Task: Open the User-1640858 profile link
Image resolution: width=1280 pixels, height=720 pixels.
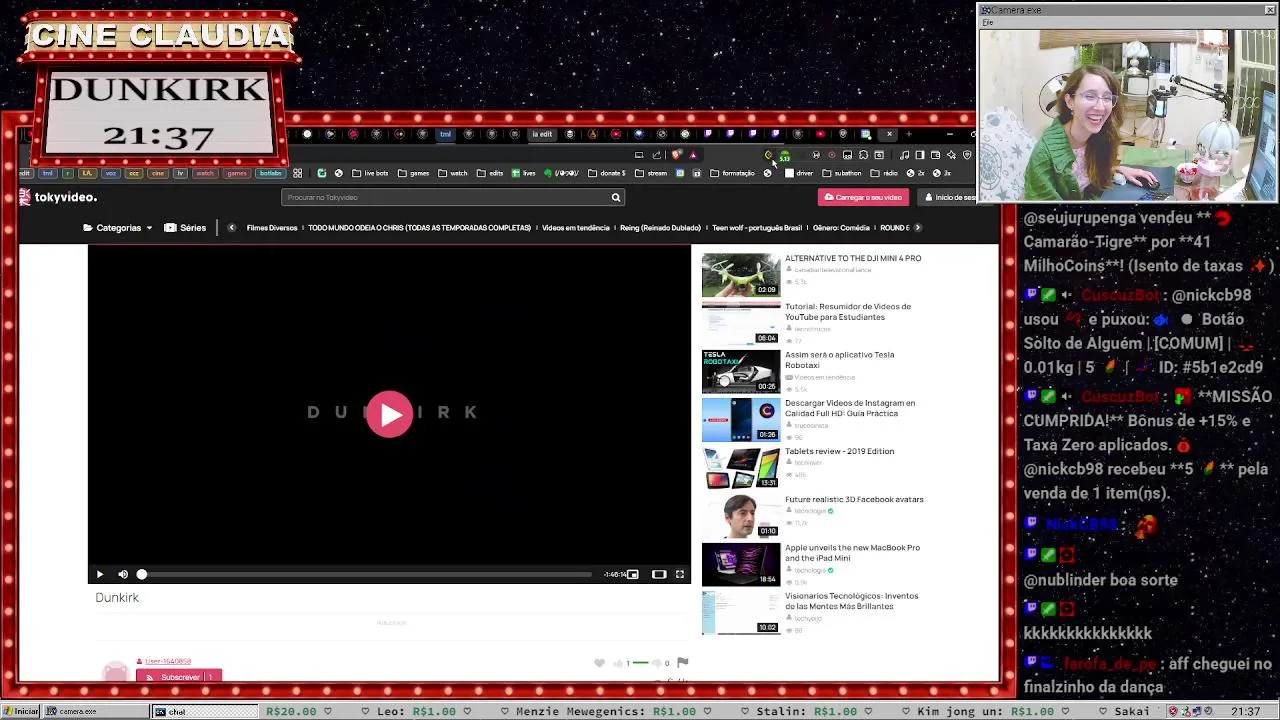Action: click(x=167, y=661)
